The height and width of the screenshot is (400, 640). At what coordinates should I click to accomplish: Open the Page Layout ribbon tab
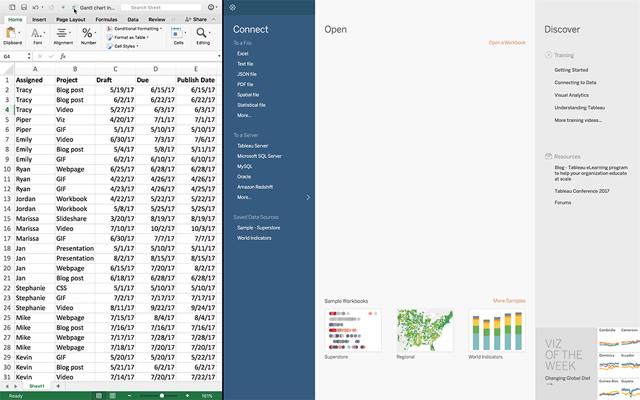click(x=71, y=19)
